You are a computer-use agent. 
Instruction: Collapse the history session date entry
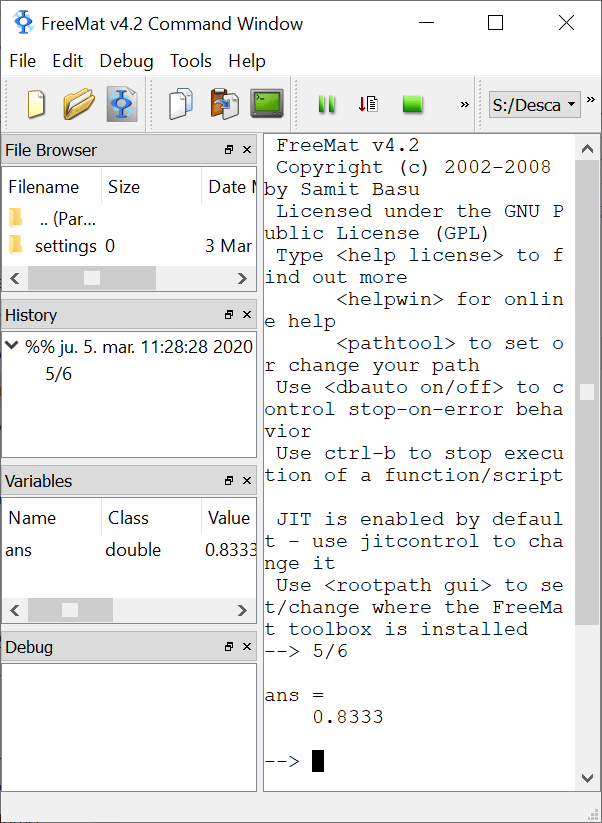pyautogui.click(x=12, y=346)
